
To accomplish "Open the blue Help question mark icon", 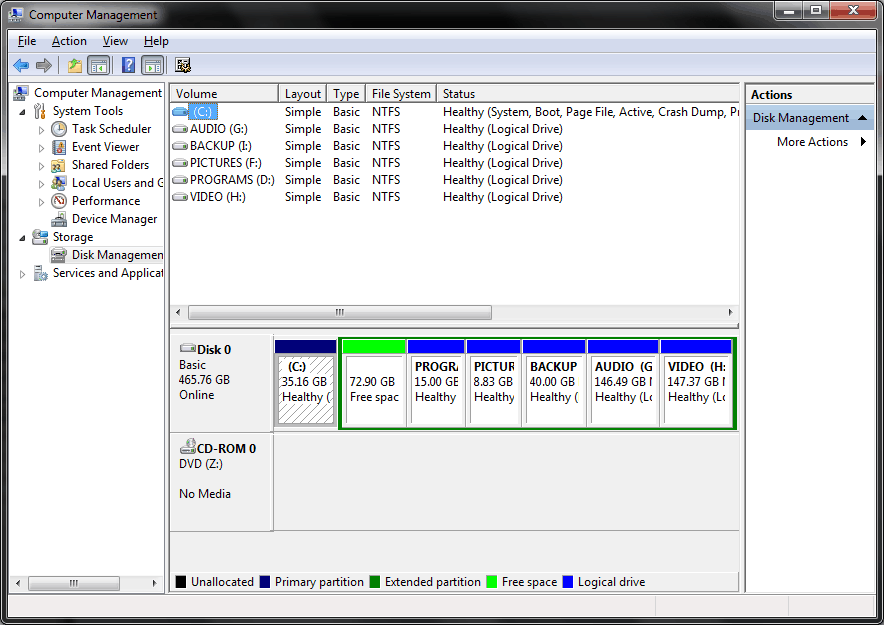I will [128, 66].
